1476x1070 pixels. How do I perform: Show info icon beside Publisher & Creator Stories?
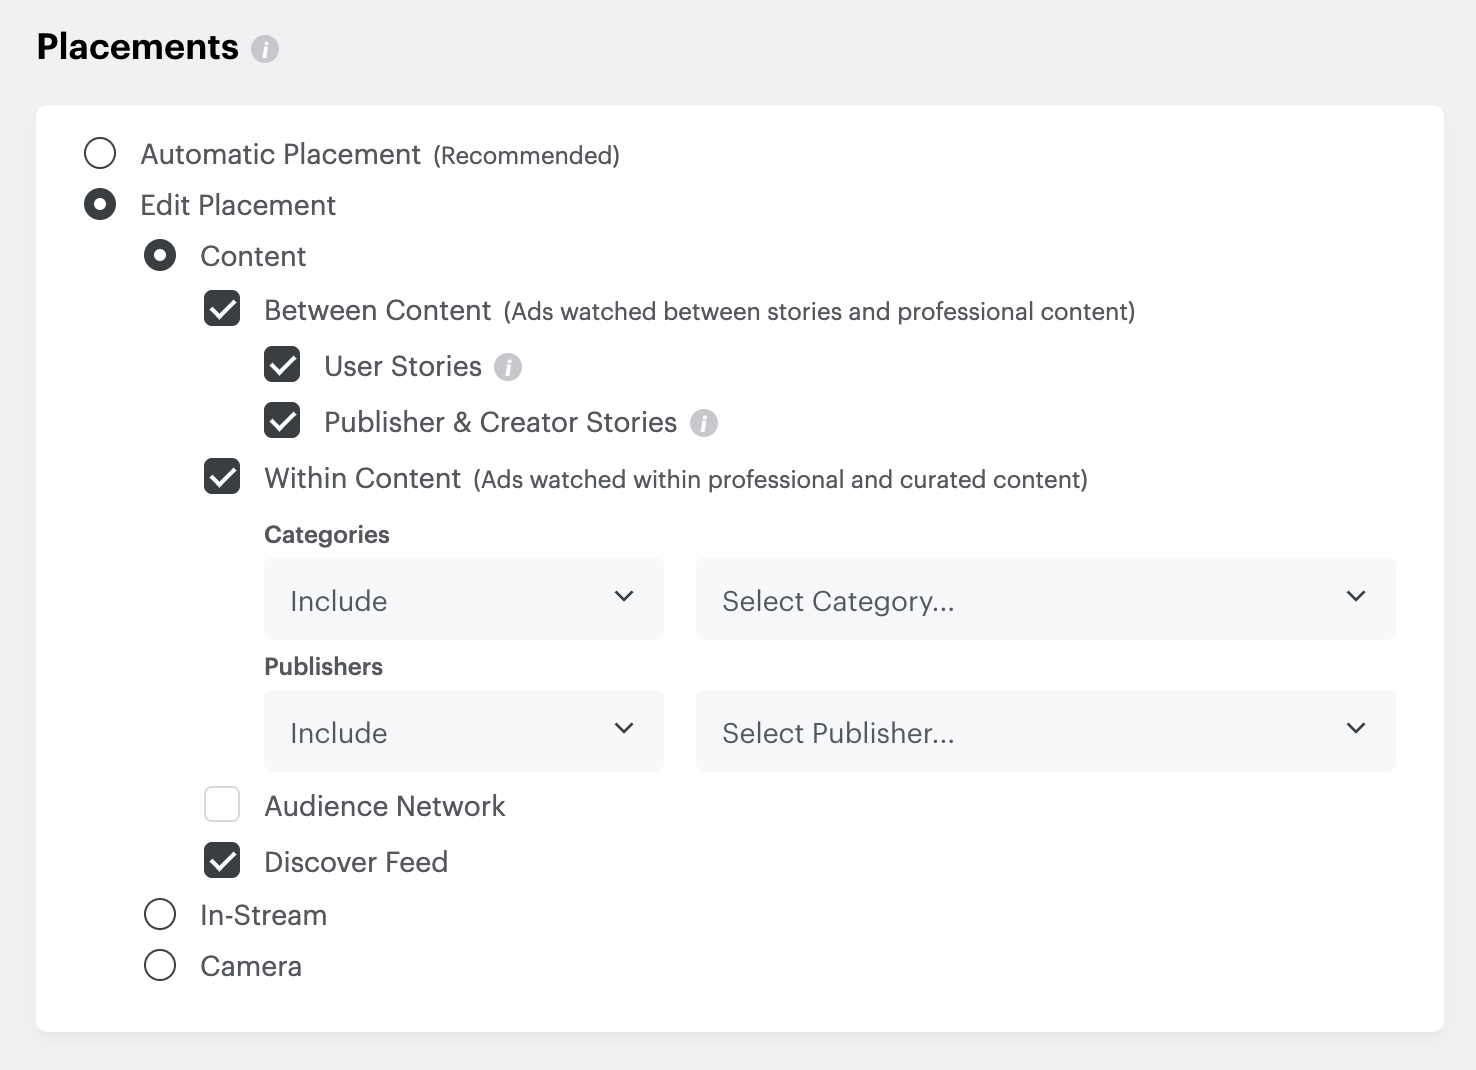[x=704, y=423]
